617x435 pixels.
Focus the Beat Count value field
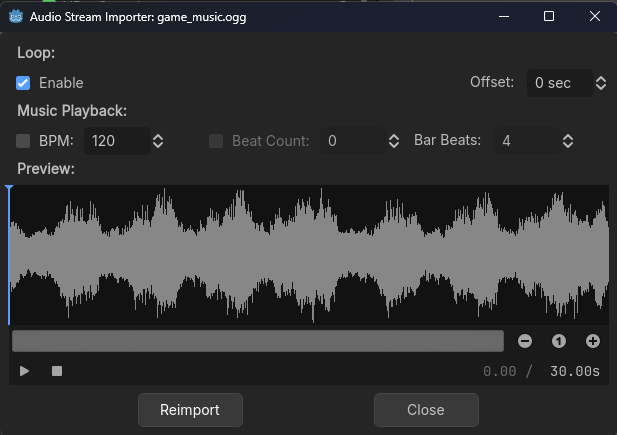coord(353,141)
